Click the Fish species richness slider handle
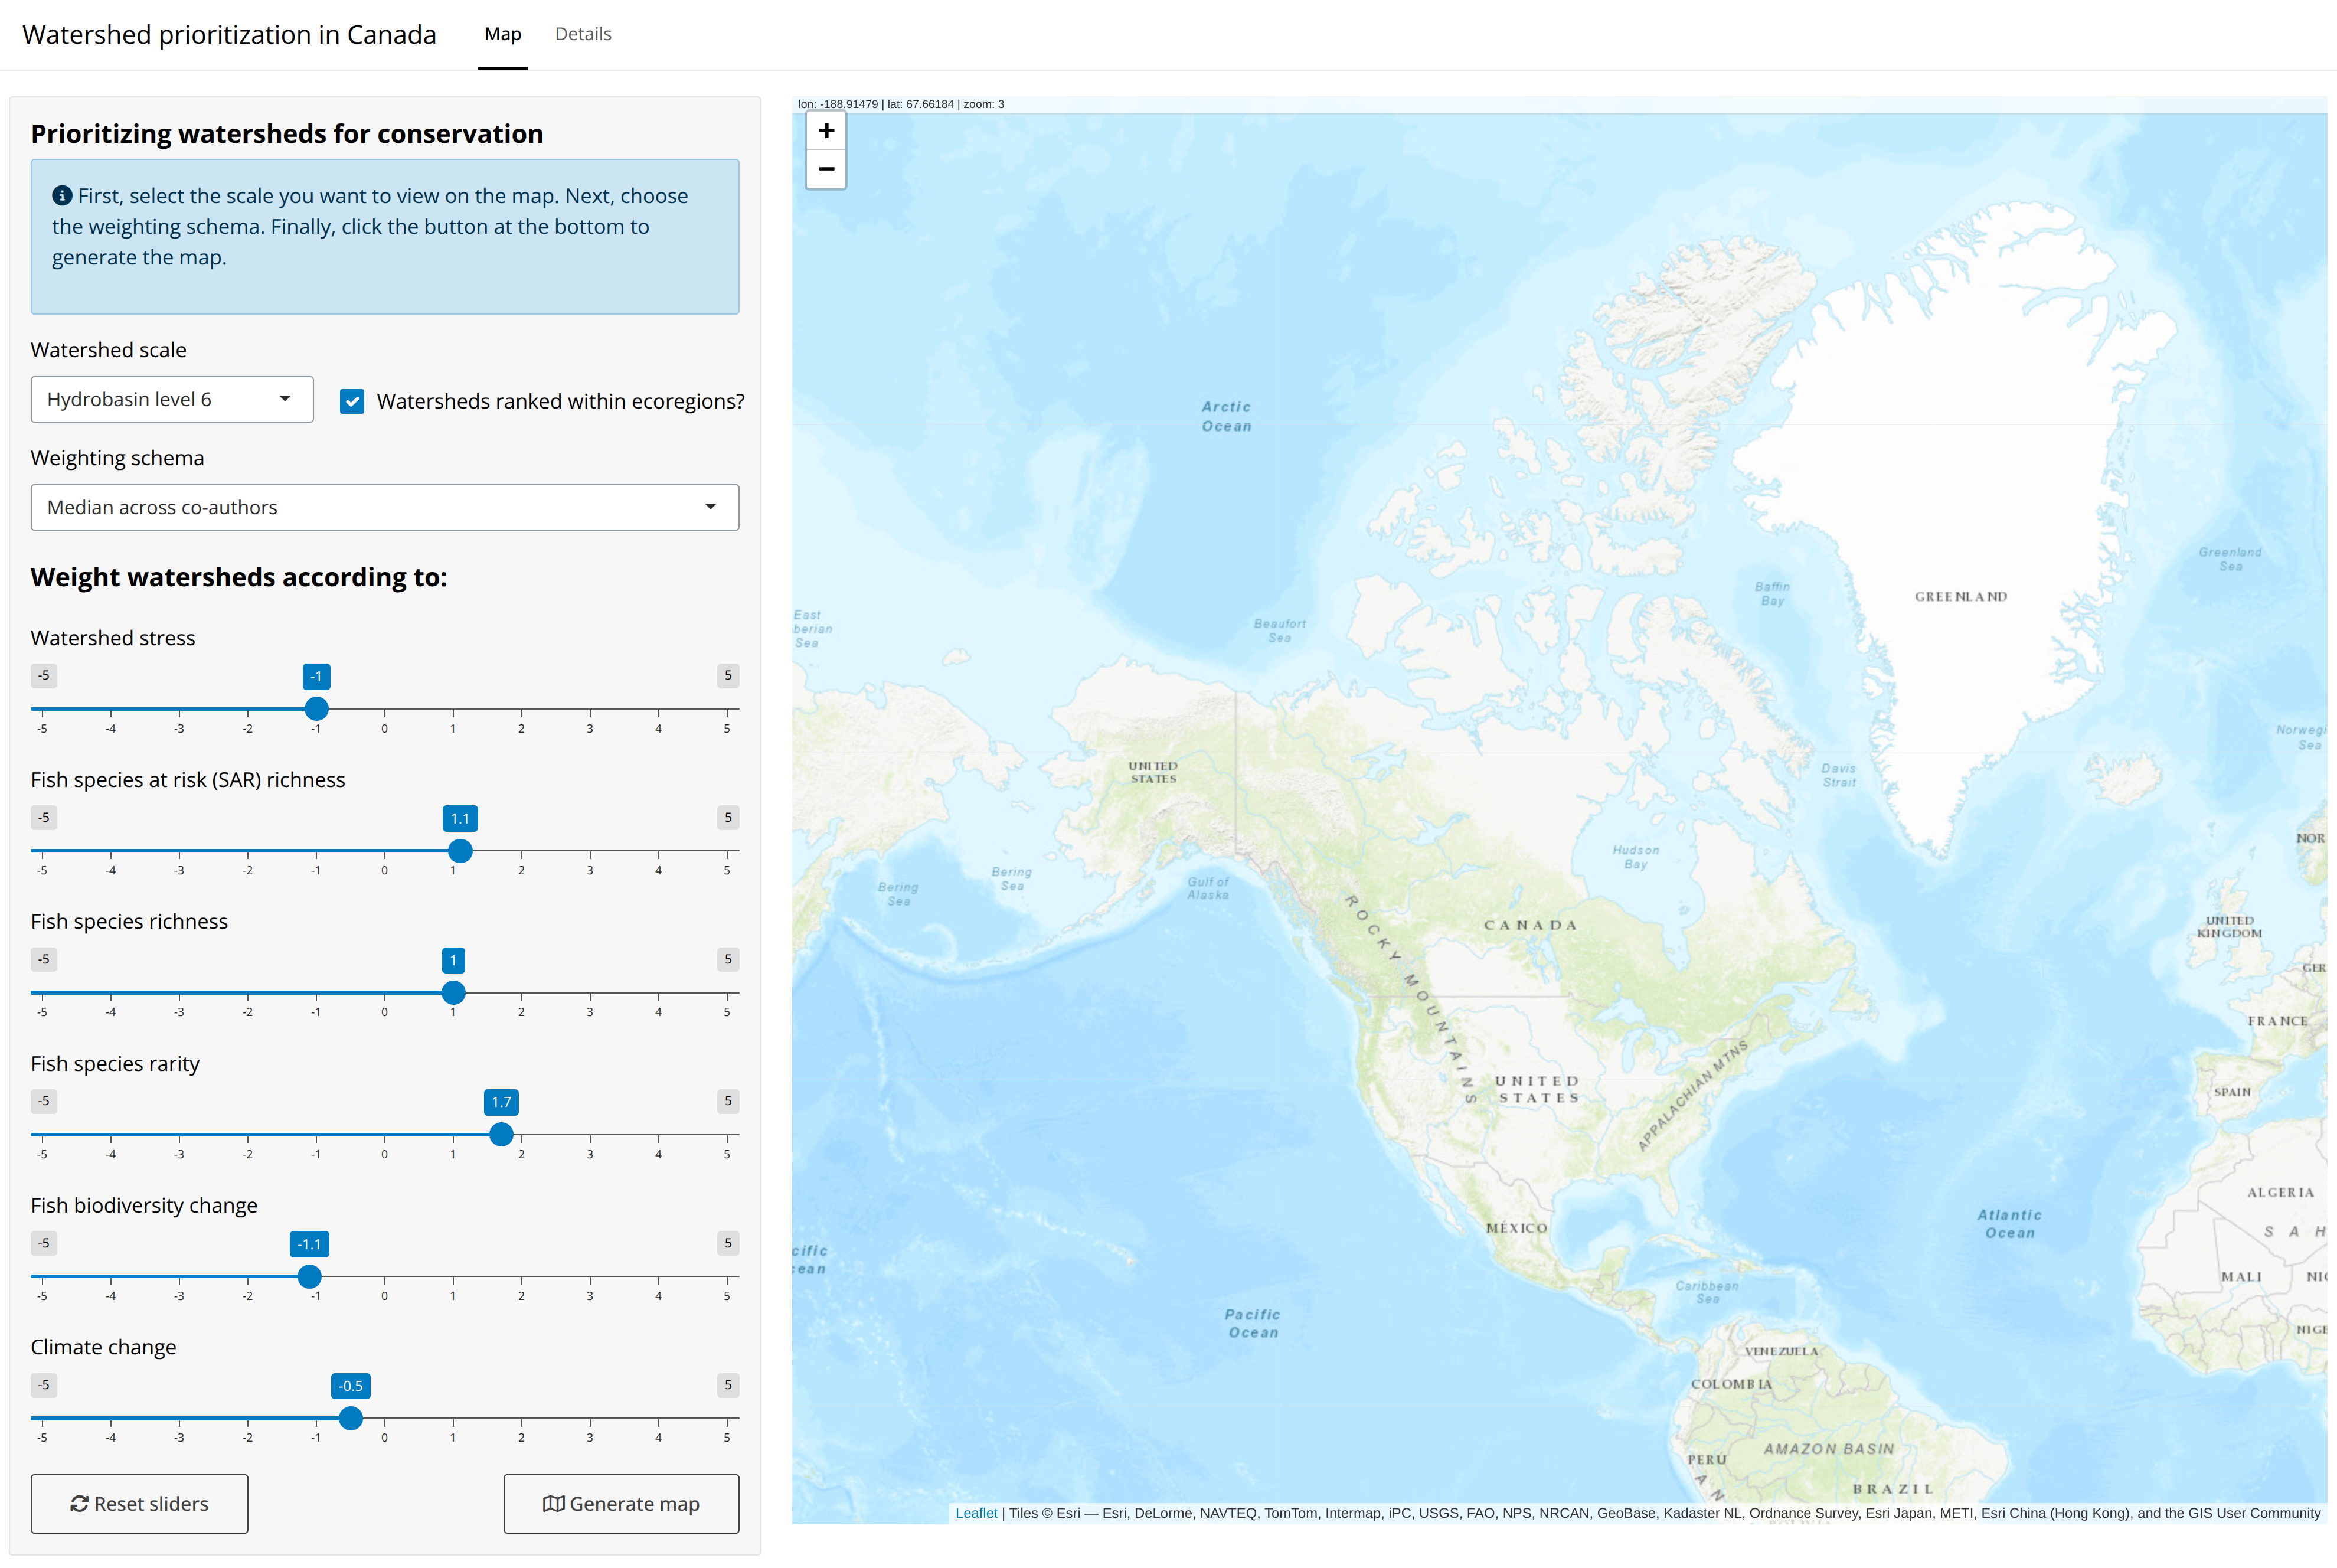The height and width of the screenshot is (1568, 2337). (453, 993)
